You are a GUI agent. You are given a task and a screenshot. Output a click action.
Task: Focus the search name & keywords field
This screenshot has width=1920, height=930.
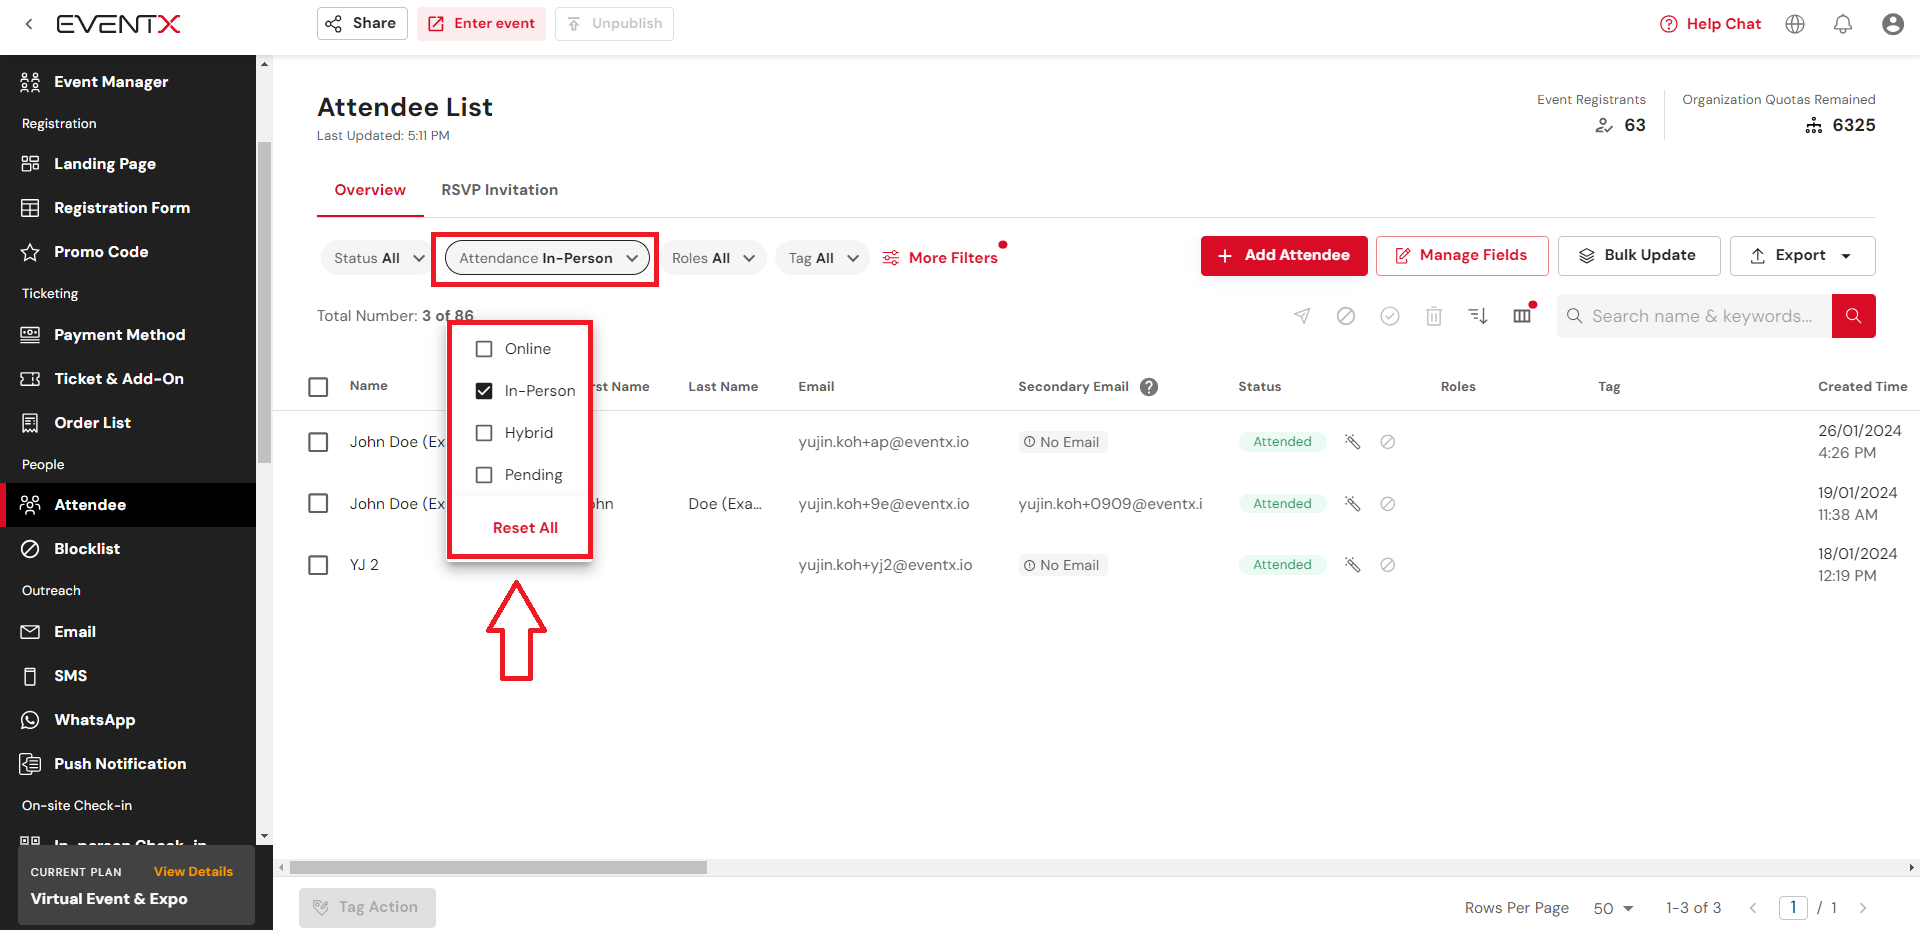pos(1701,316)
